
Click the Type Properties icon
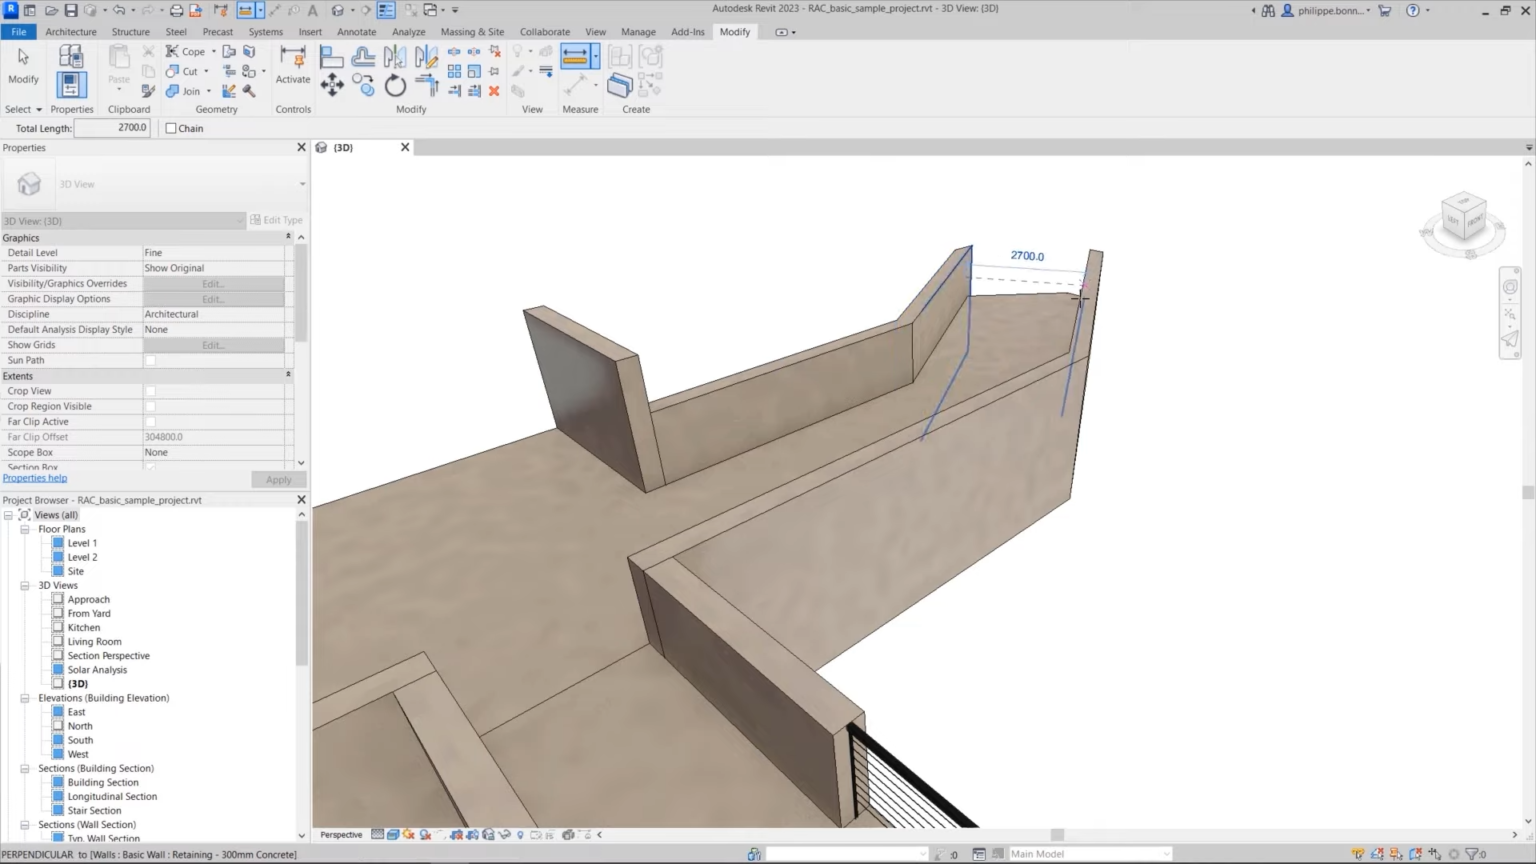coord(71,57)
